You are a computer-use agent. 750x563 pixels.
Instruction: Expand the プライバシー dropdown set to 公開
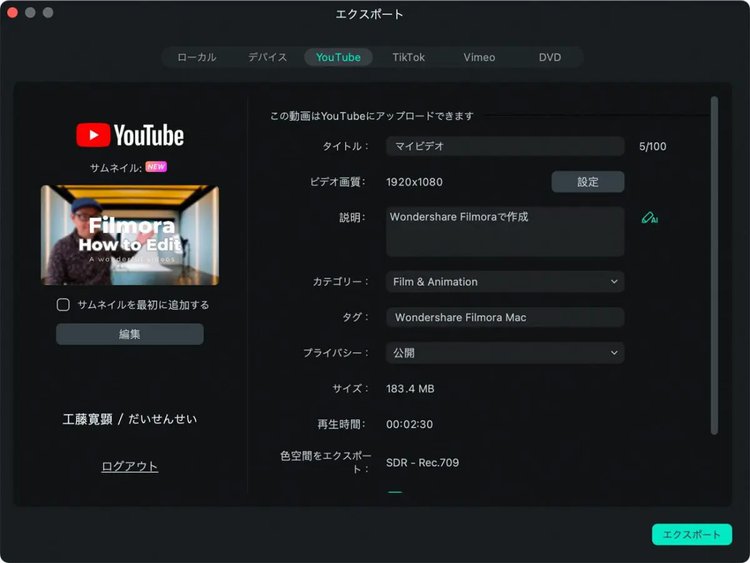click(505, 353)
